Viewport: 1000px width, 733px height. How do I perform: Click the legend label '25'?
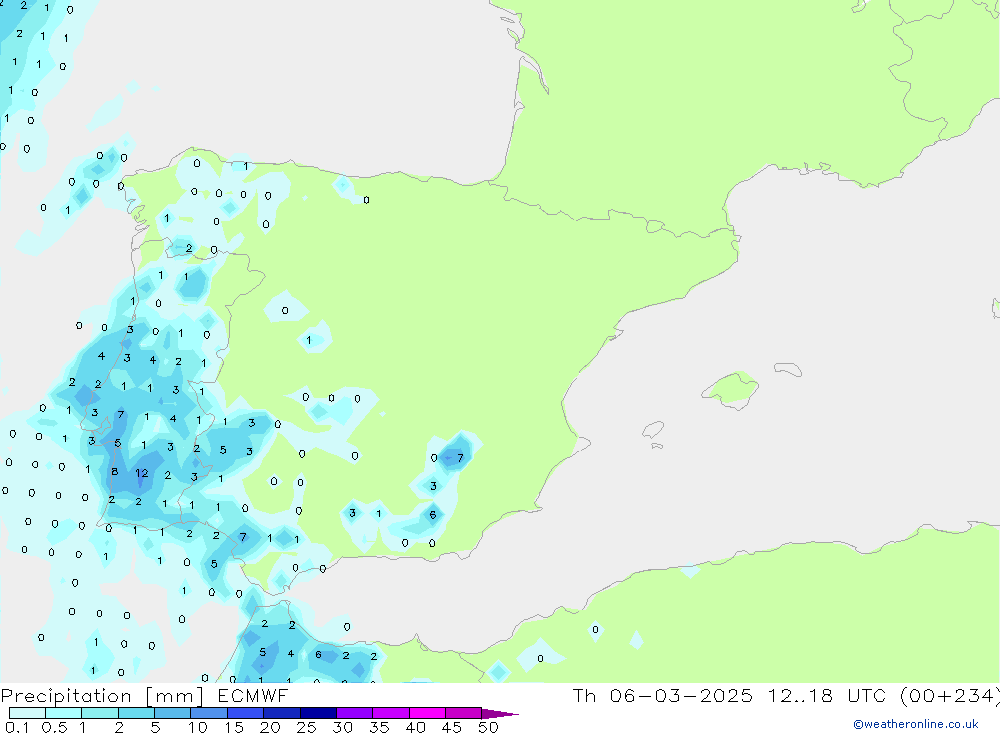point(307,727)
